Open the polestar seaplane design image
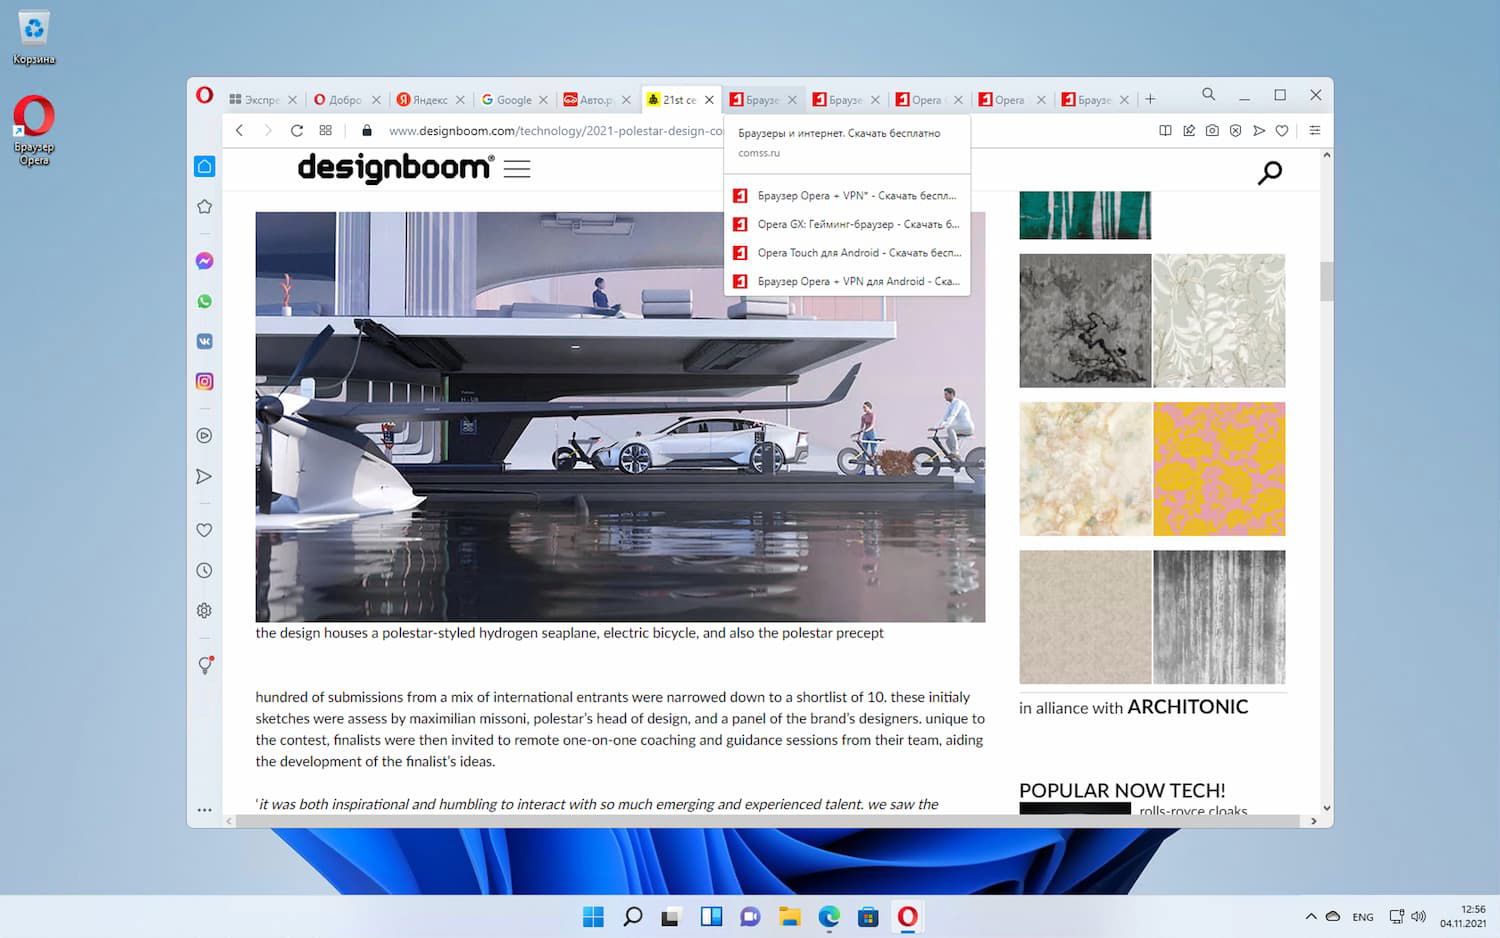 [620, 416]
